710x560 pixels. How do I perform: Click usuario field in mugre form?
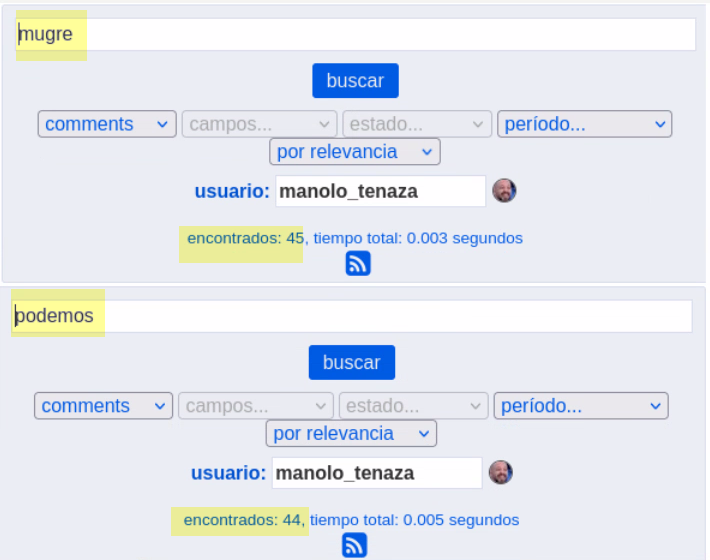click(x=380, y=191)
